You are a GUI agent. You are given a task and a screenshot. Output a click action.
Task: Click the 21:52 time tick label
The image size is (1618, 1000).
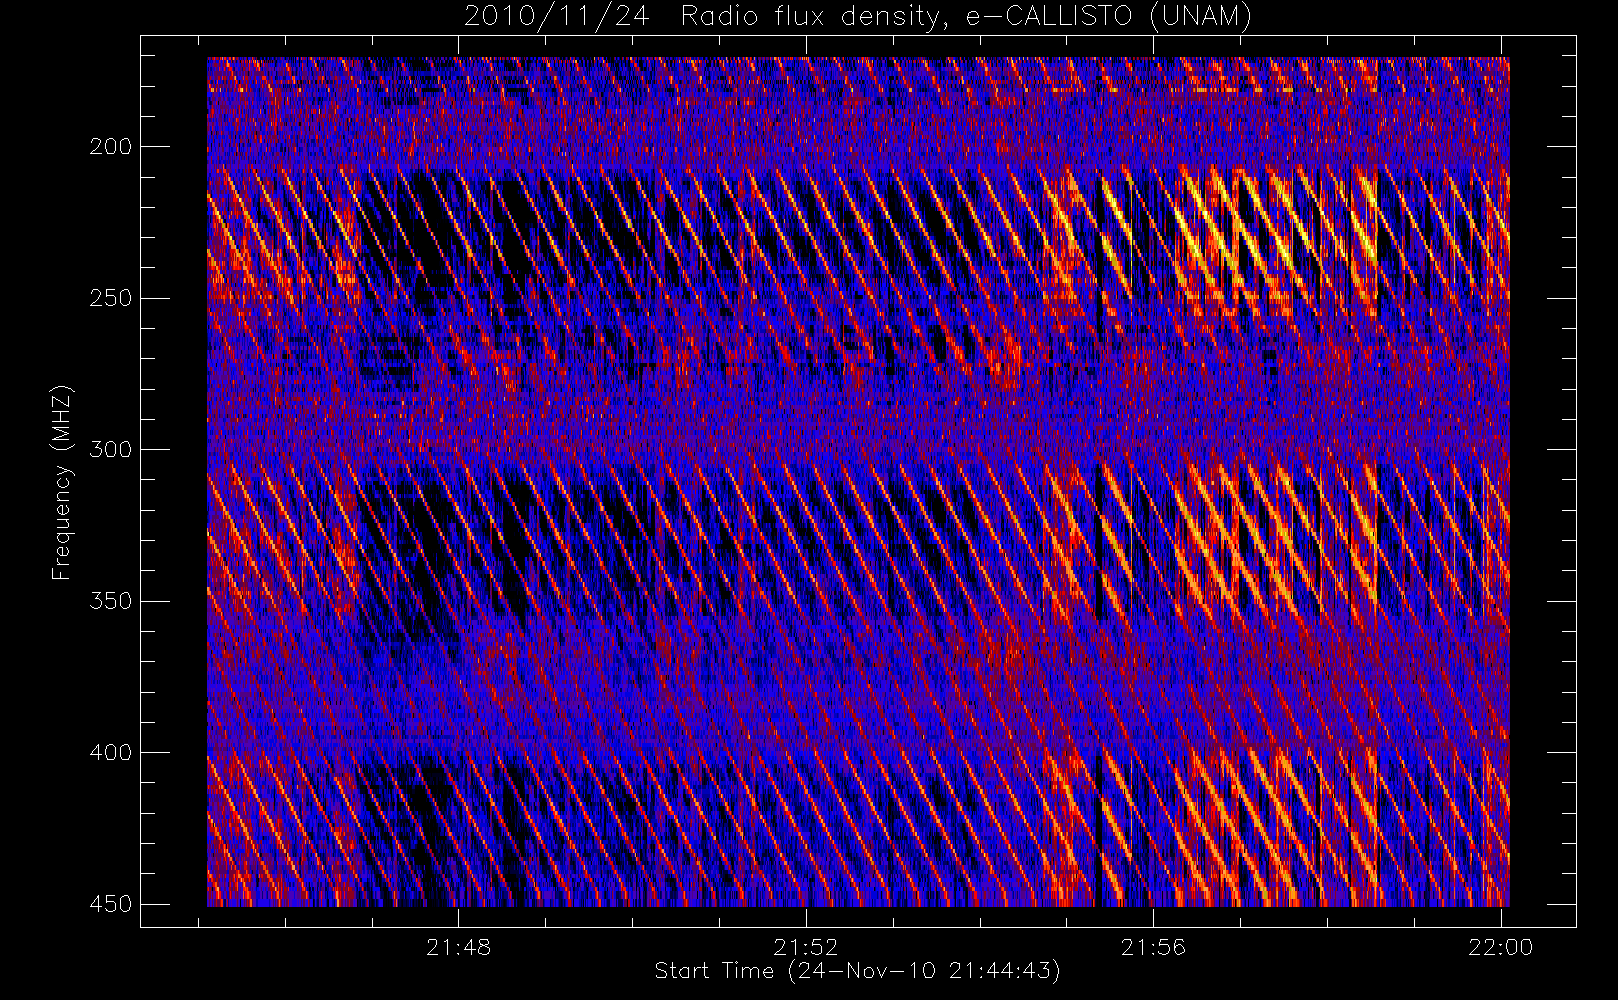[x=805, y=947]
